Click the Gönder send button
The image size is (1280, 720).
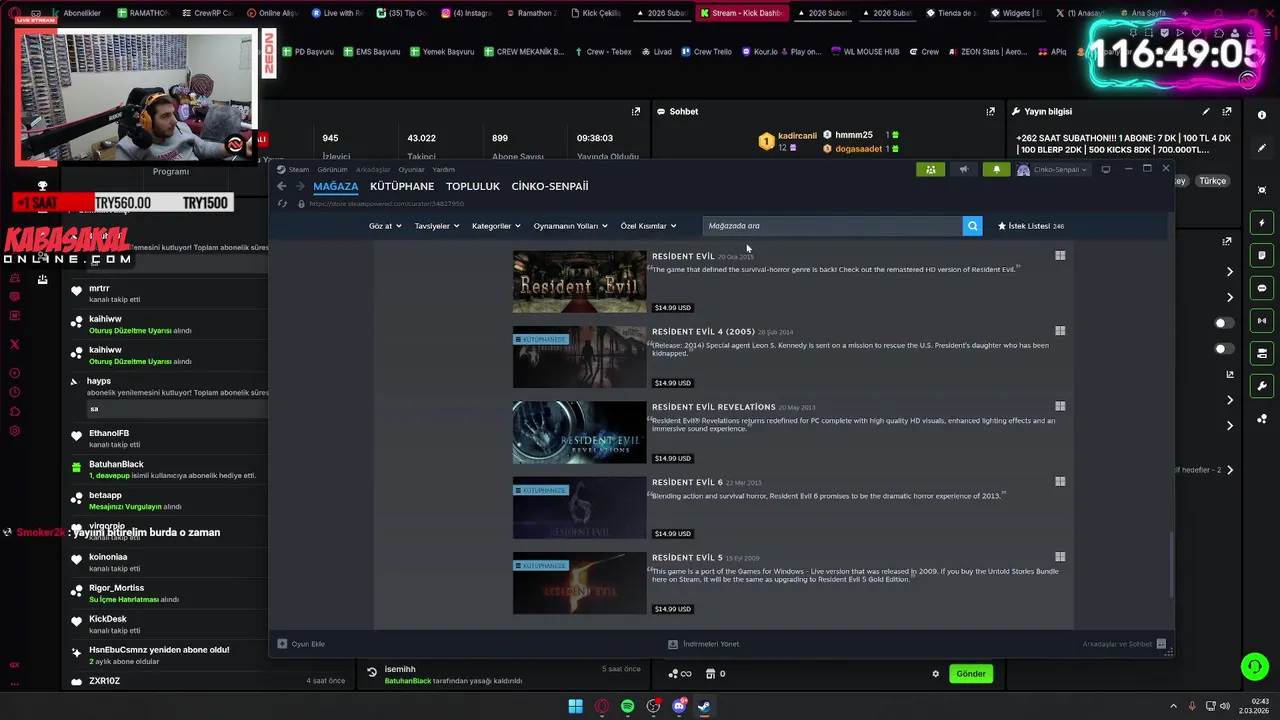971,674
